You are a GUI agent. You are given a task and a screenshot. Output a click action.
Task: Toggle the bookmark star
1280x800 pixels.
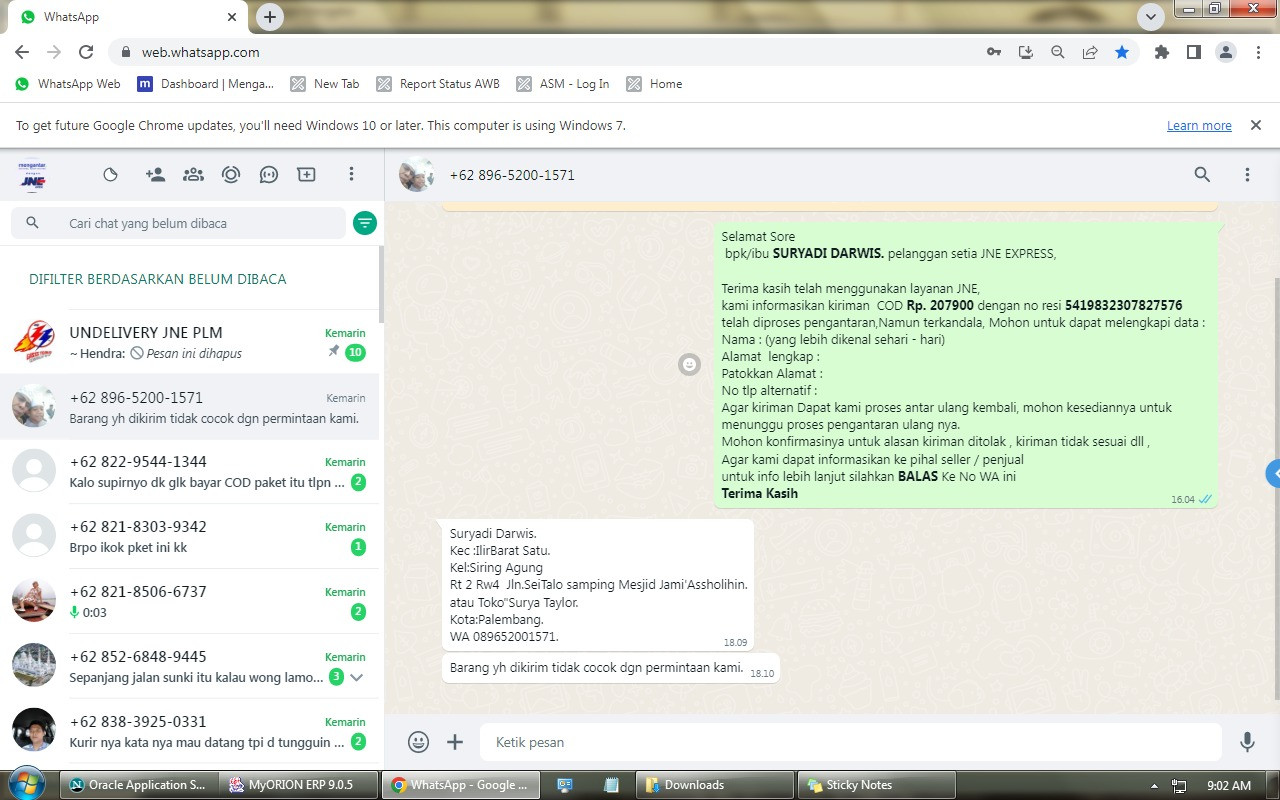[1122, 52]
